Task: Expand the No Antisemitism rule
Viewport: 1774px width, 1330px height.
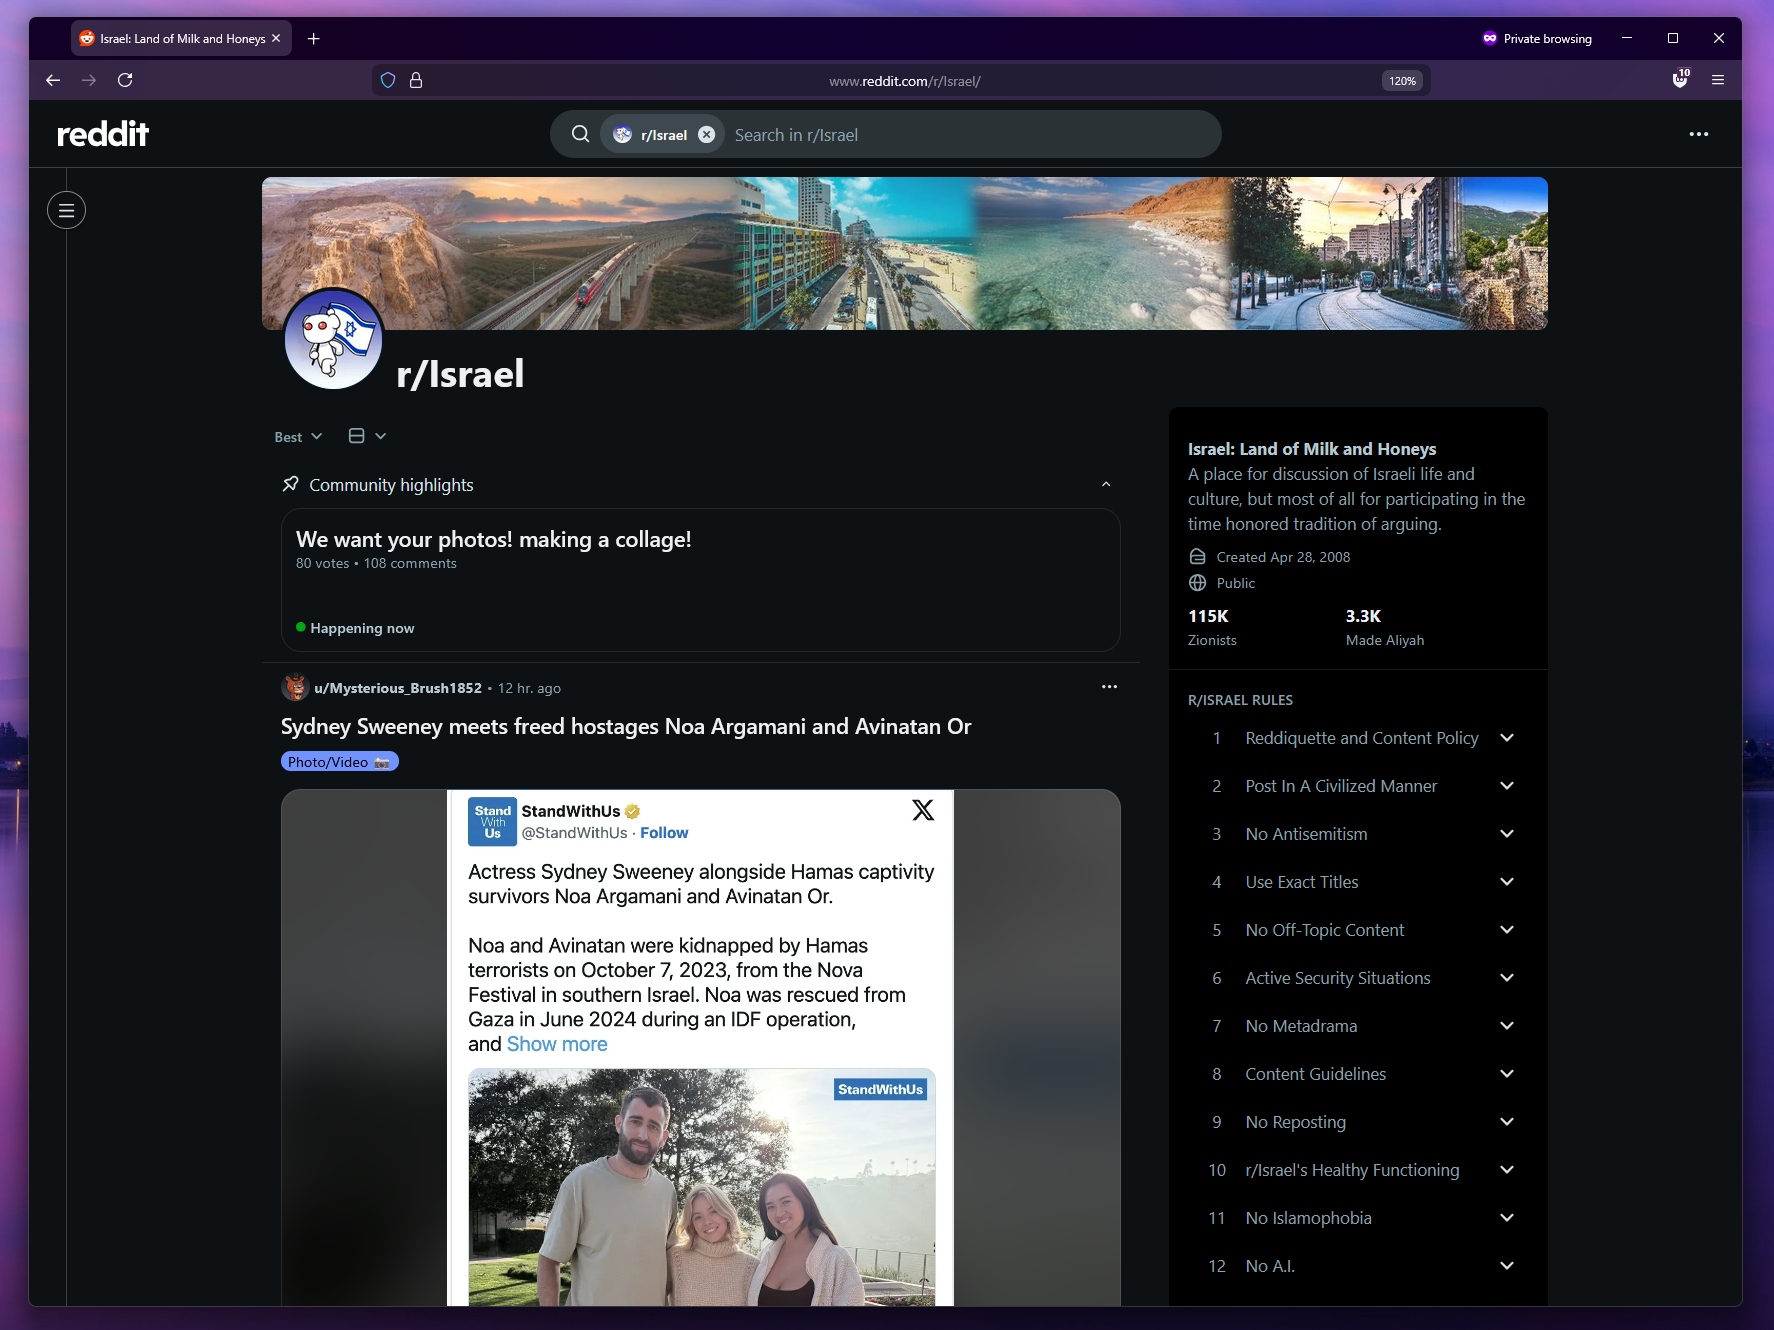Action: (x=1507, y=834)
